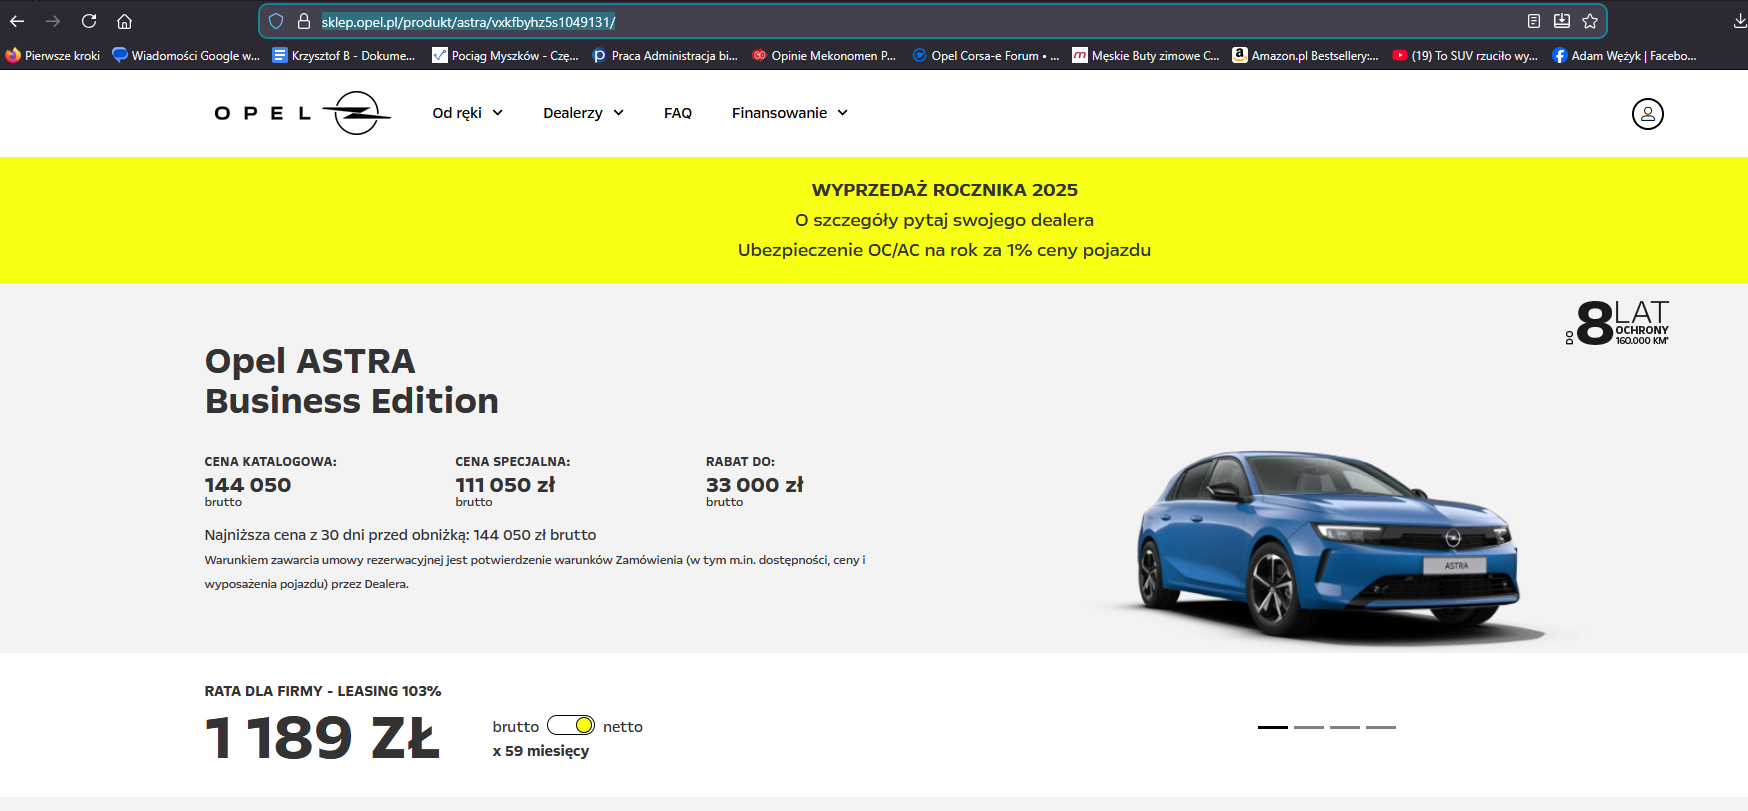The width and height of the screenshot is (1748, 811).
Task: Open the Praca Administracja bookmark
Action: pyautogui.click(x=665, y=56)
